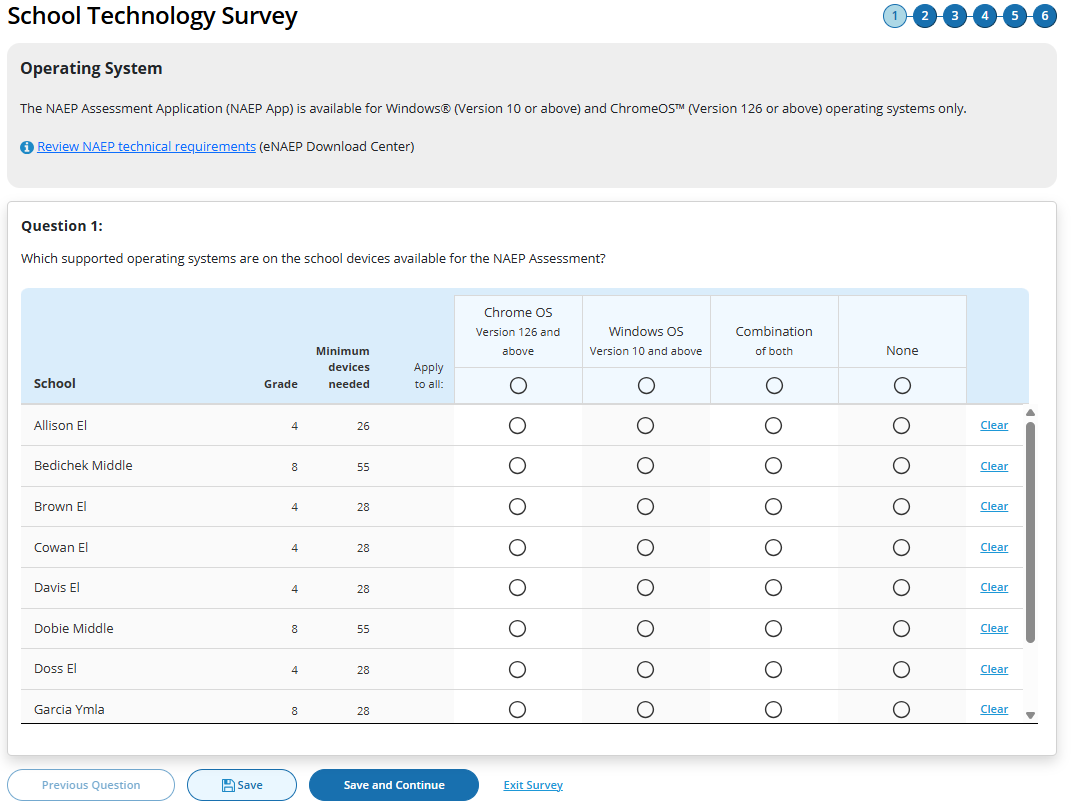Jump to survey step 3

pyautogui.click(x=954, y=16)
